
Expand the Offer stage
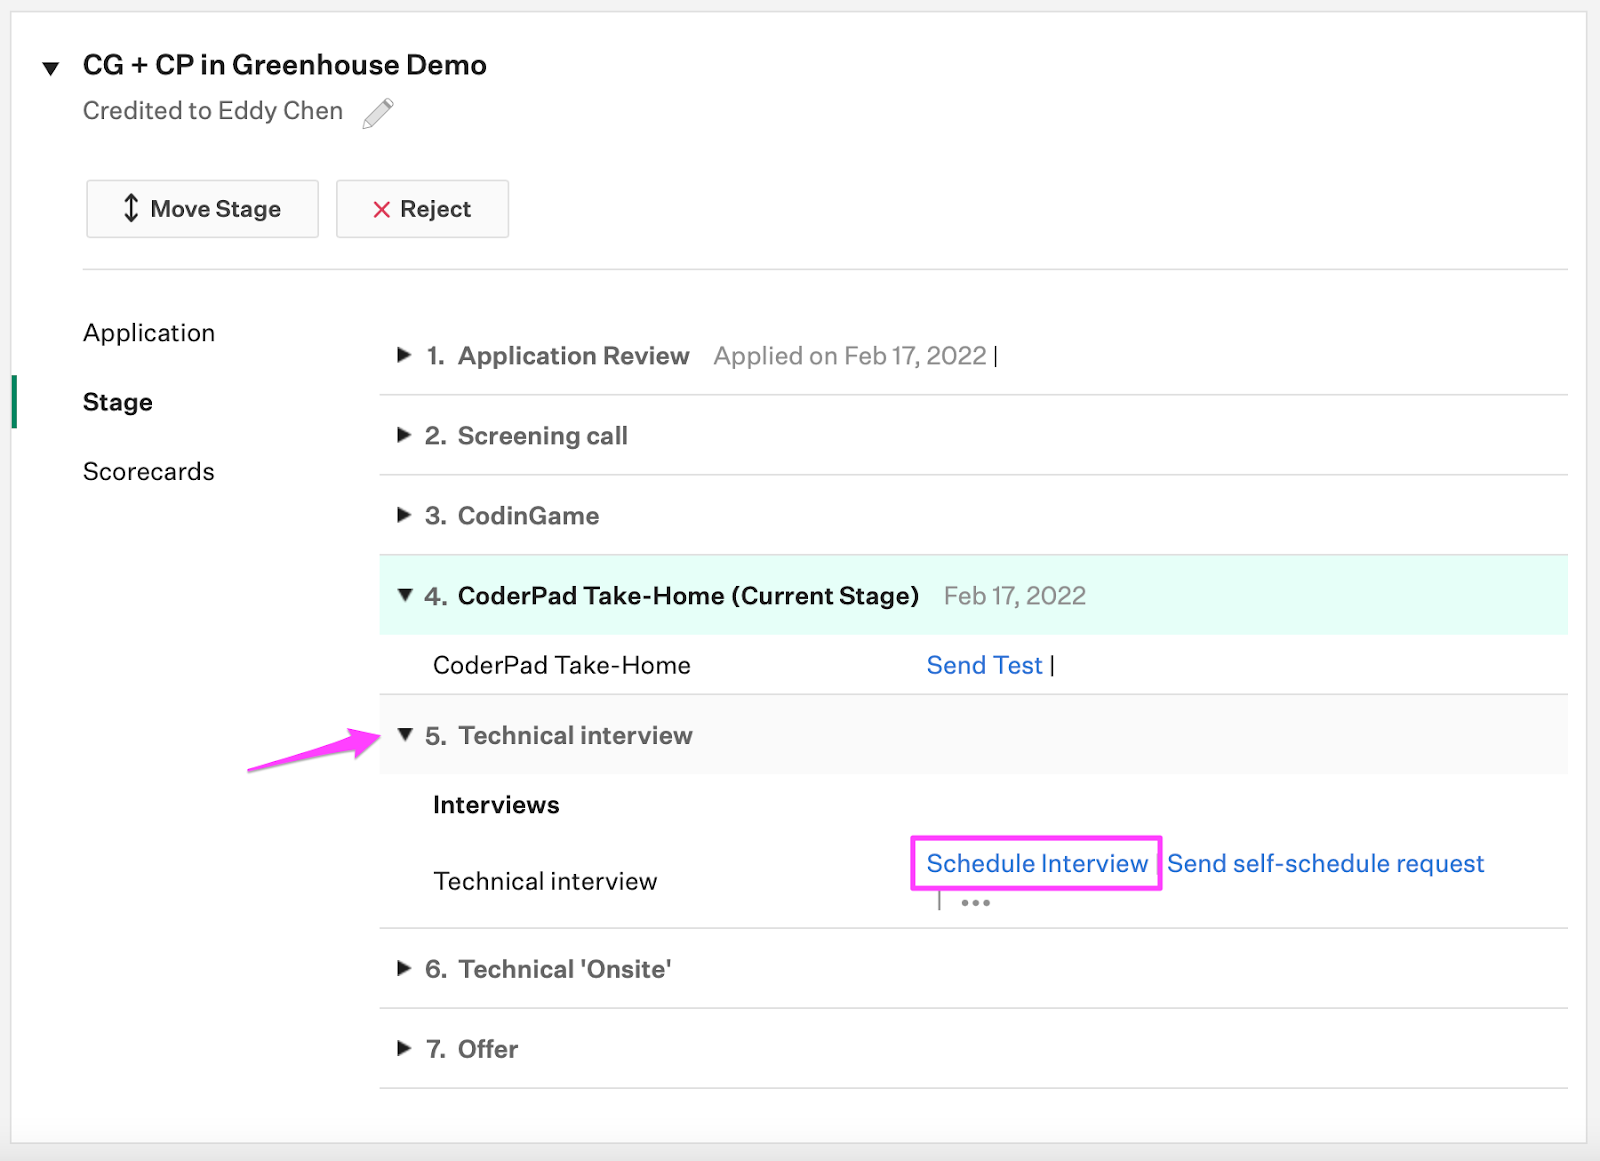coord(403,1048)
